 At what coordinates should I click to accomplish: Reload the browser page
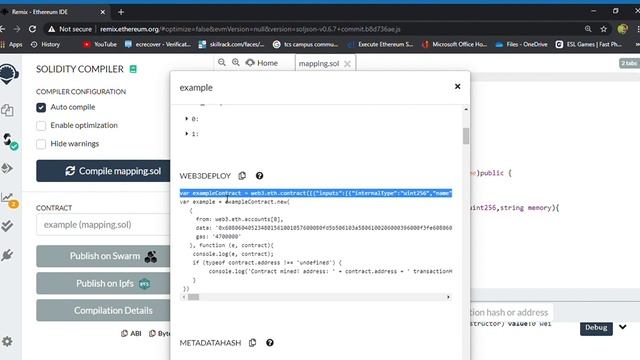(x=32, y=29)
